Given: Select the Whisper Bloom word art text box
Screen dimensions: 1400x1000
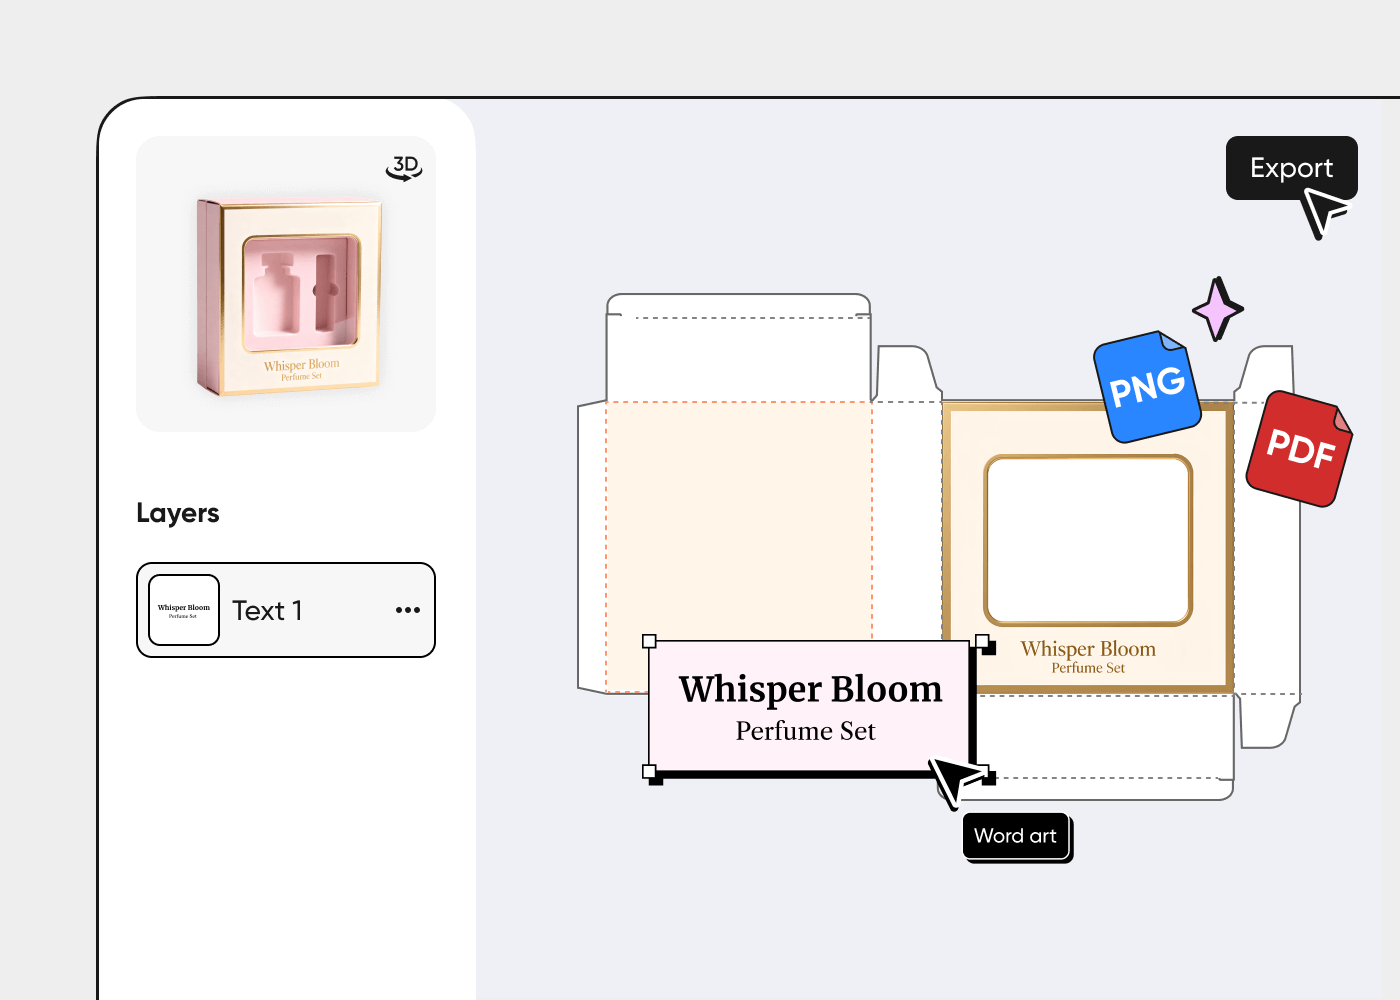Looking at the screenshot, I should (x=810, y=706).
